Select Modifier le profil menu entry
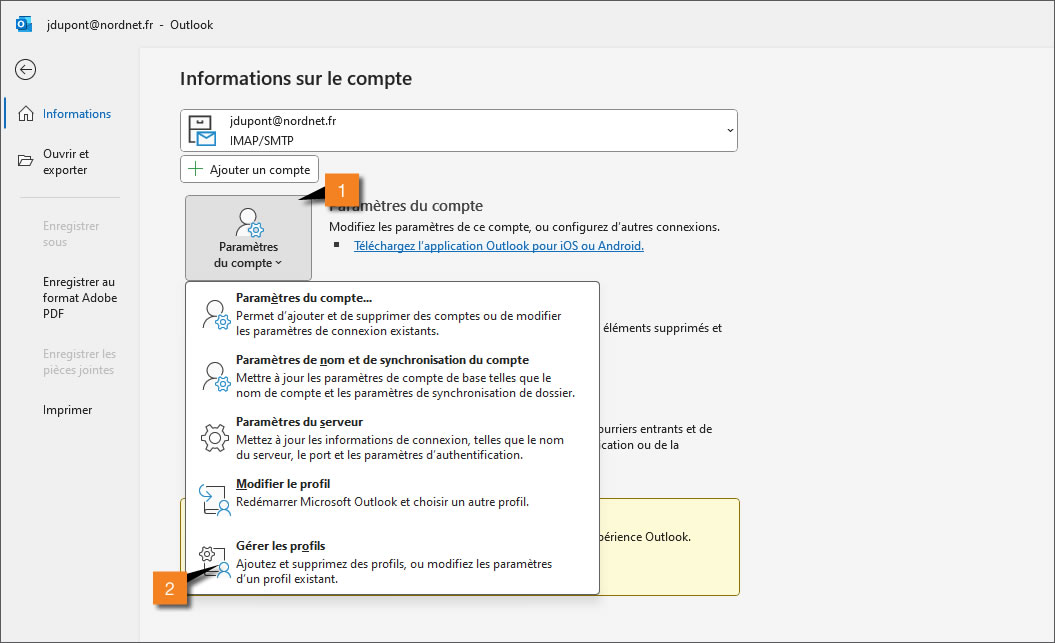1055x643 pixels. (392, 500)
